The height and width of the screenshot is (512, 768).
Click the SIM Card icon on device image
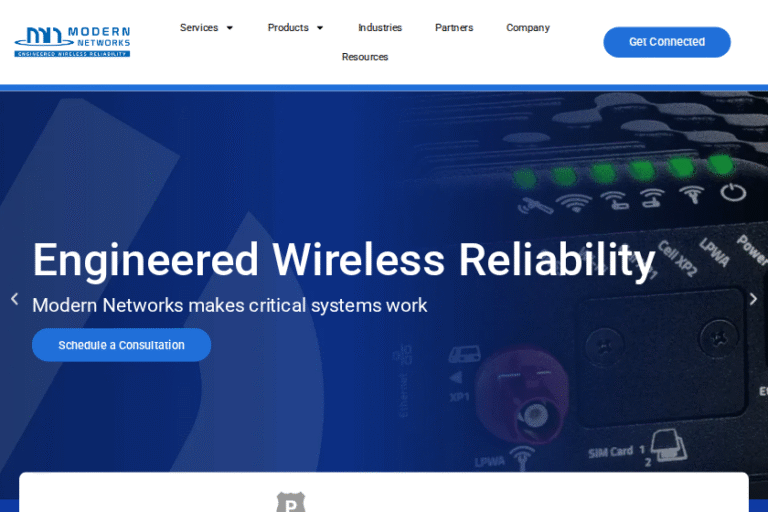coord(668,445)
